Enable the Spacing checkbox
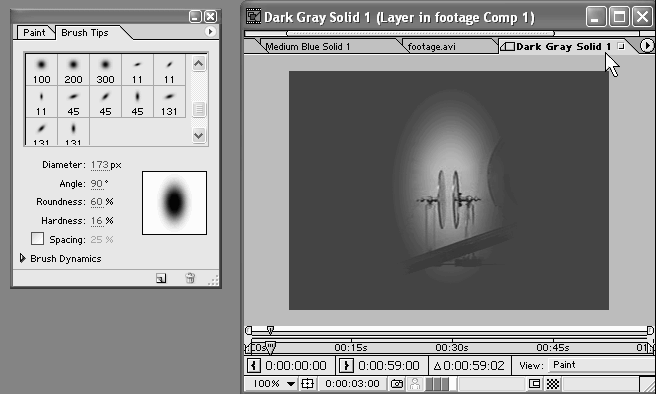The image size is (656, 394). pos(37,239)
